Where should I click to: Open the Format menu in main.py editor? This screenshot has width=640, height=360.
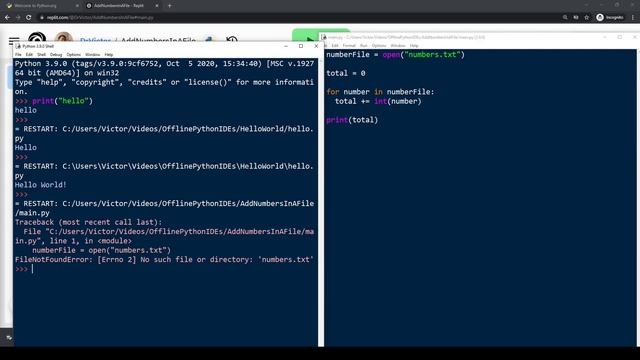[x=349, y=46]
